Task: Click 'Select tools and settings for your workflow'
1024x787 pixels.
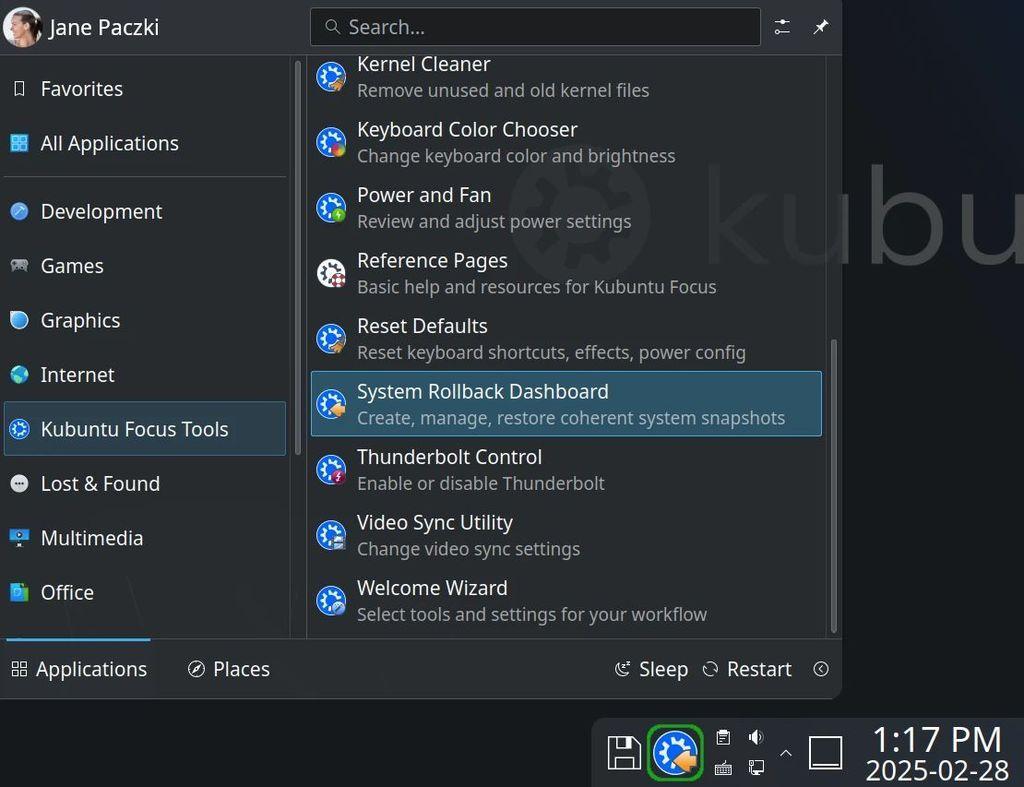Action: tap(532, 614)
